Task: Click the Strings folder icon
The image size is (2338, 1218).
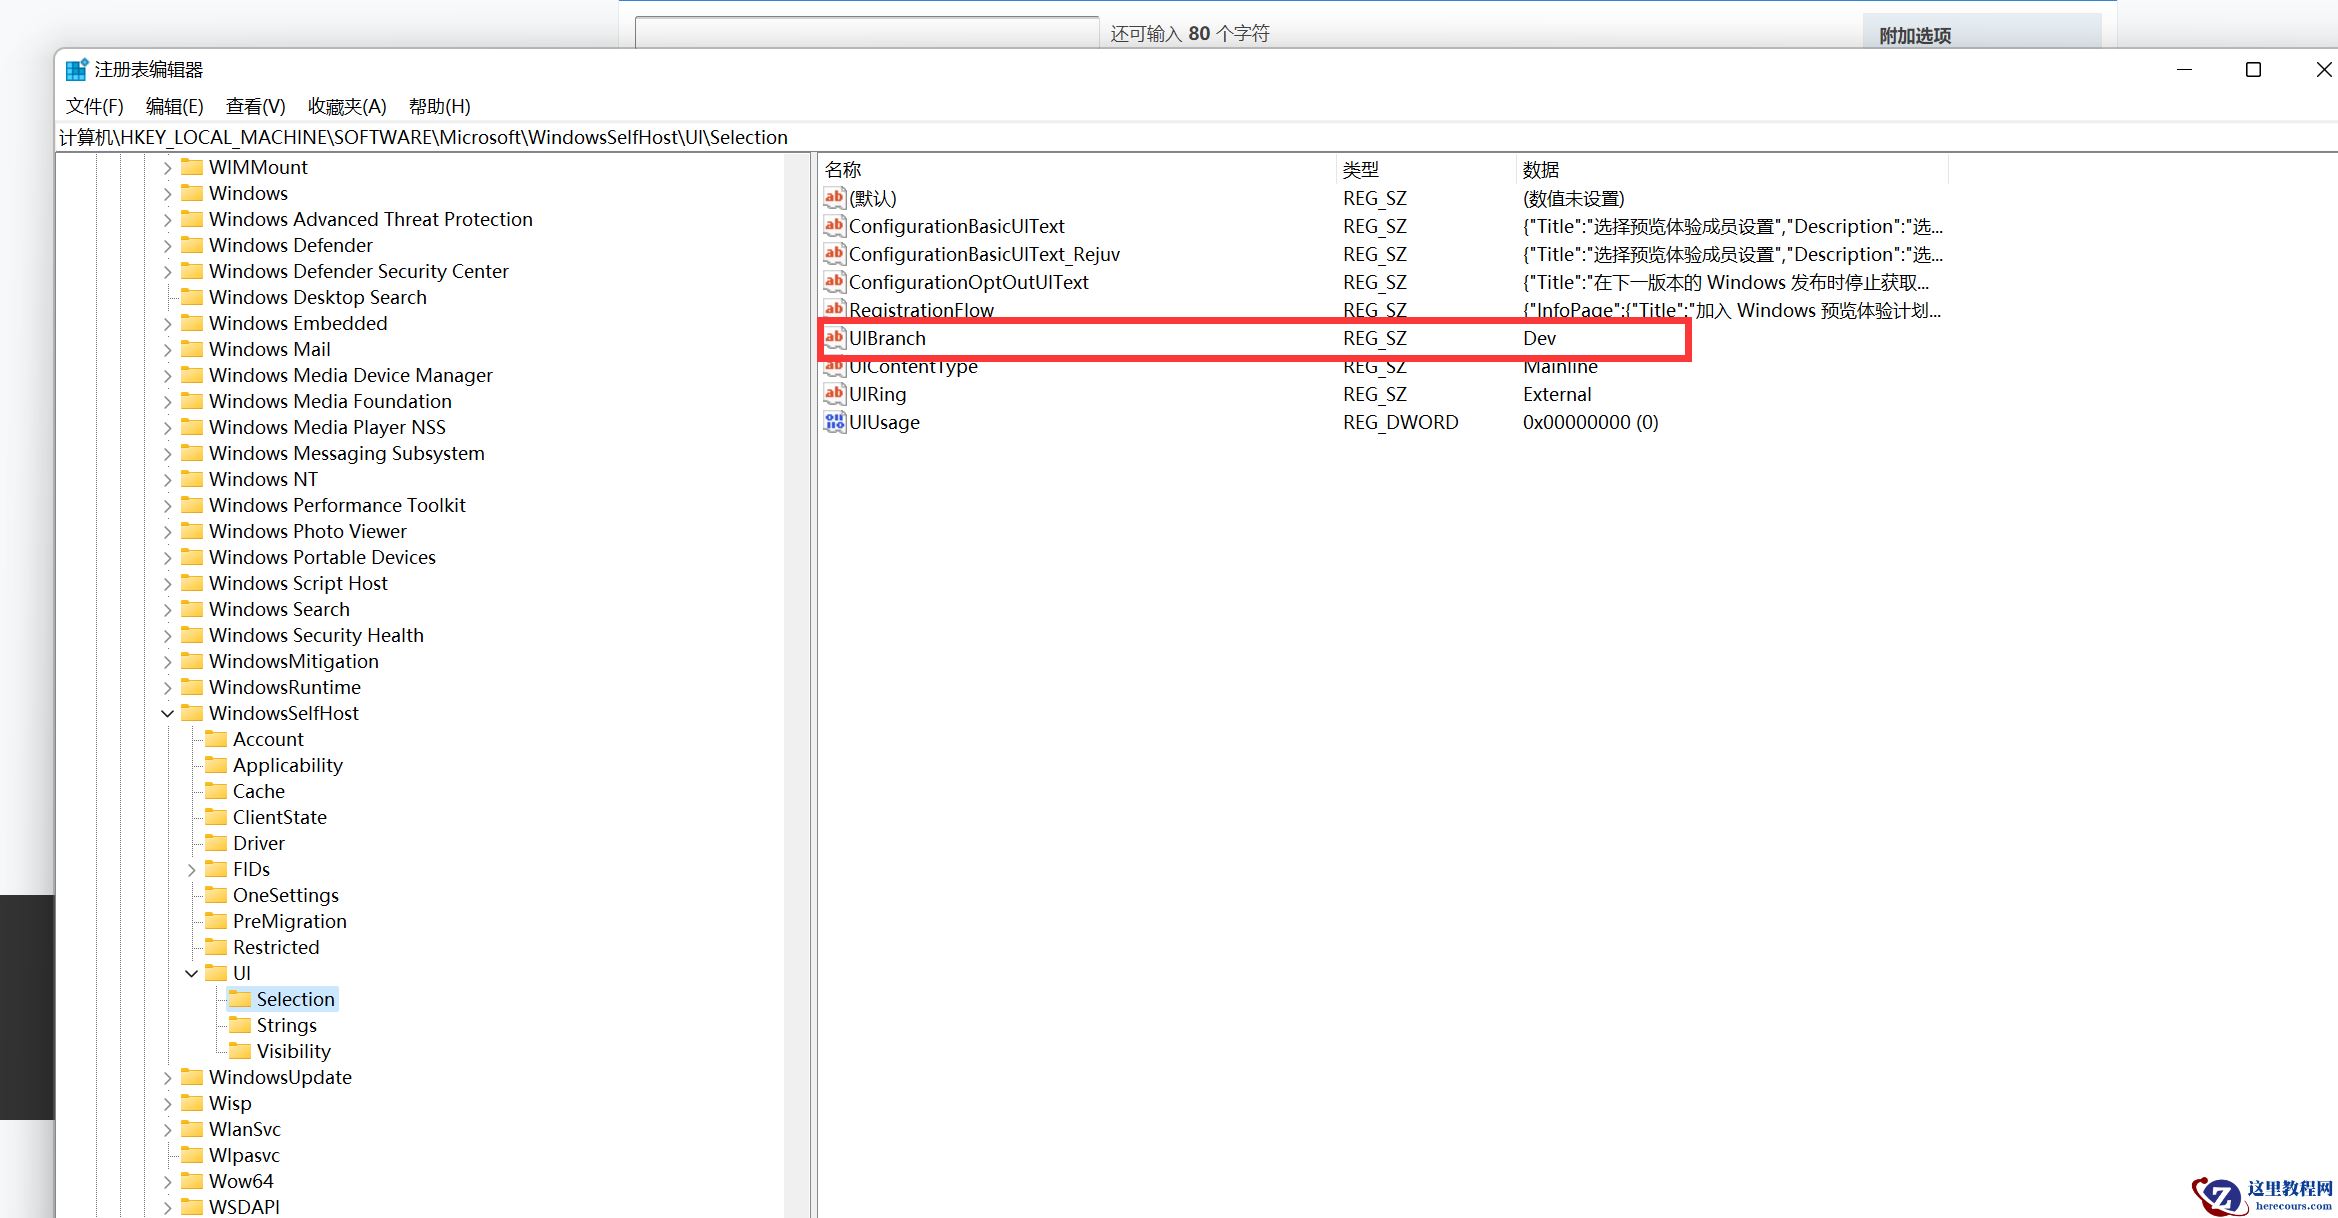Action: point(240,1025)
